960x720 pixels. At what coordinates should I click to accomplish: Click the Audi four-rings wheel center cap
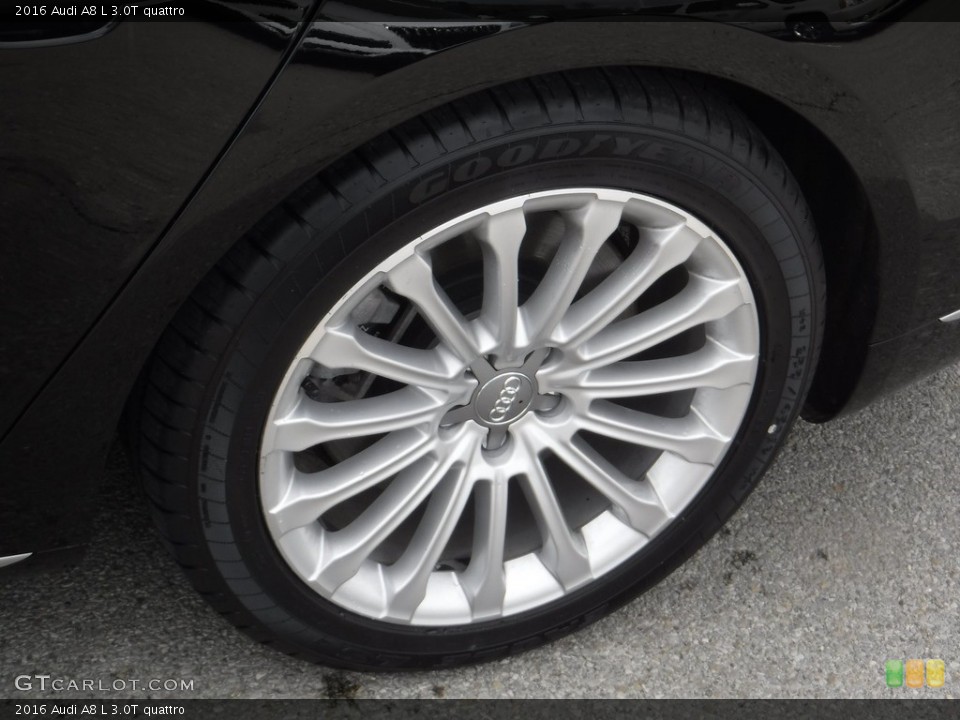504,397
